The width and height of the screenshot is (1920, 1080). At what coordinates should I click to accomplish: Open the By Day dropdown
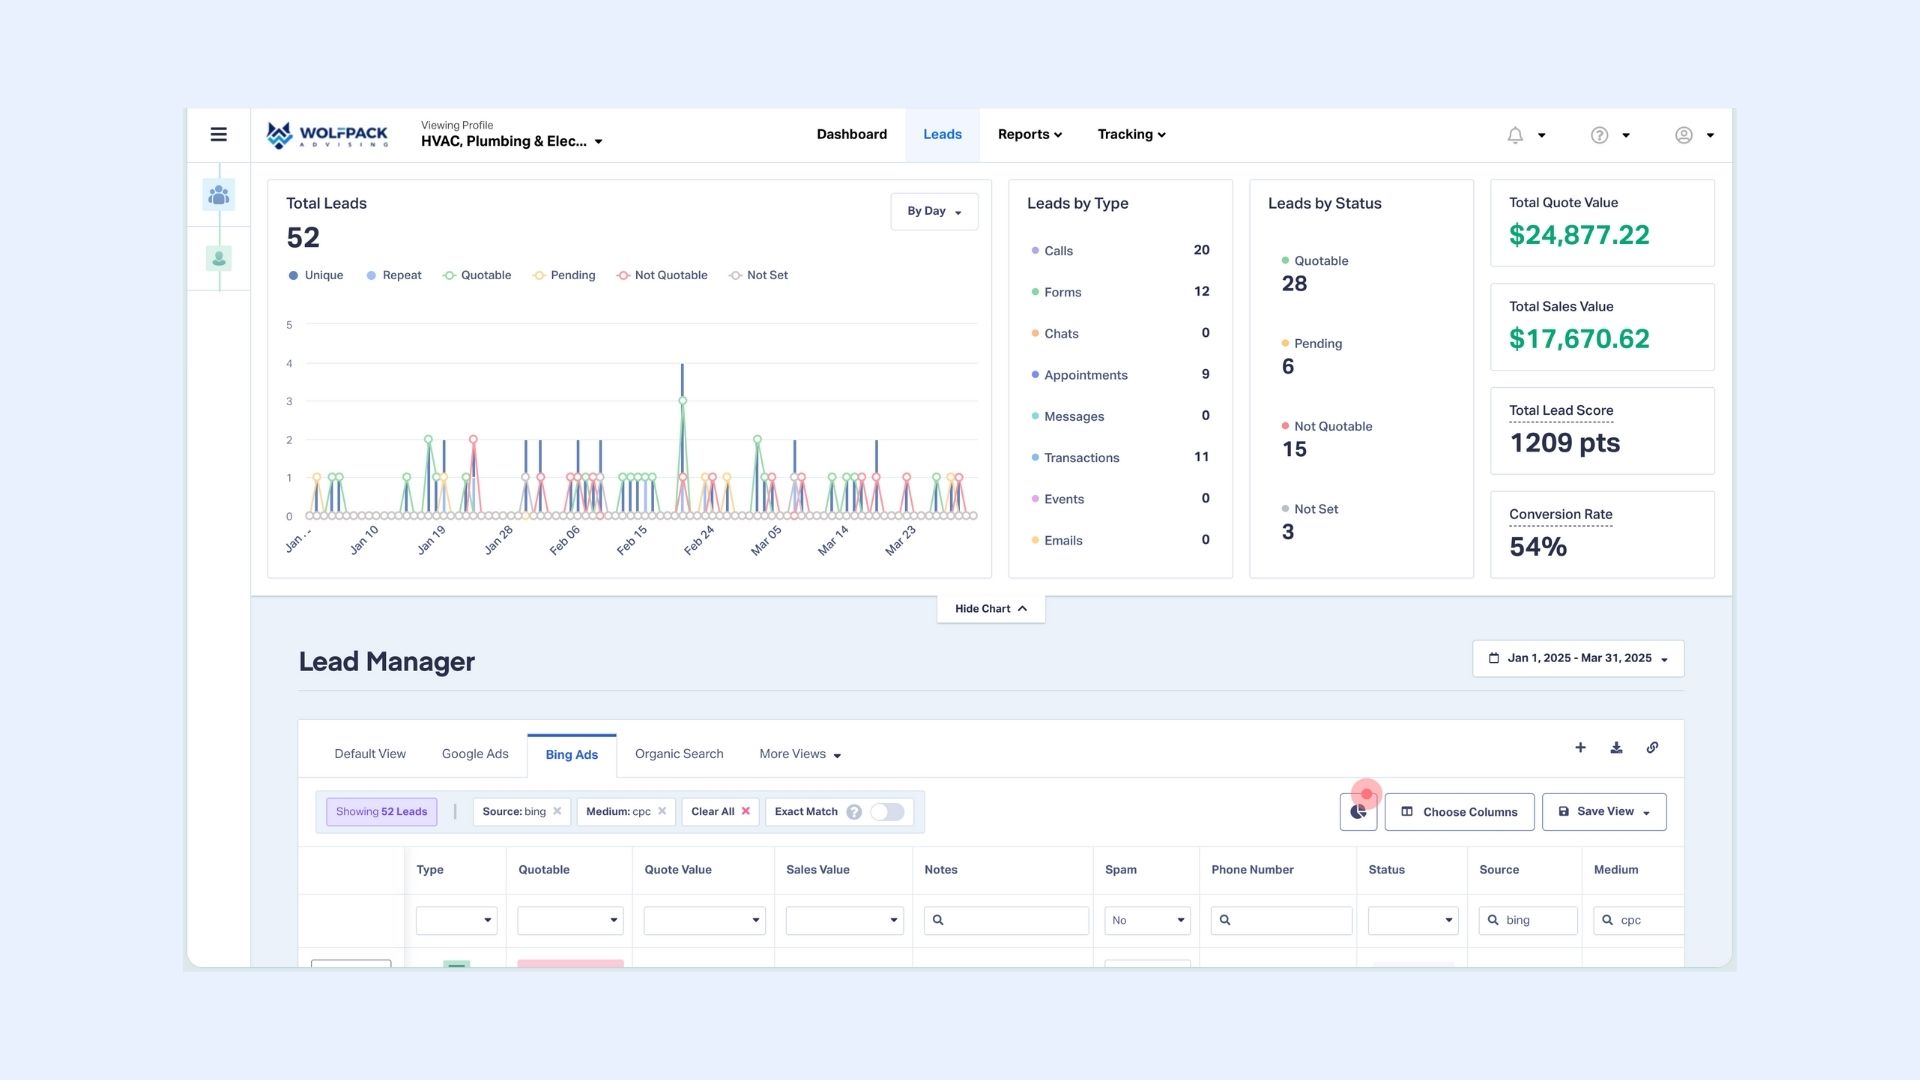point(933,211)
